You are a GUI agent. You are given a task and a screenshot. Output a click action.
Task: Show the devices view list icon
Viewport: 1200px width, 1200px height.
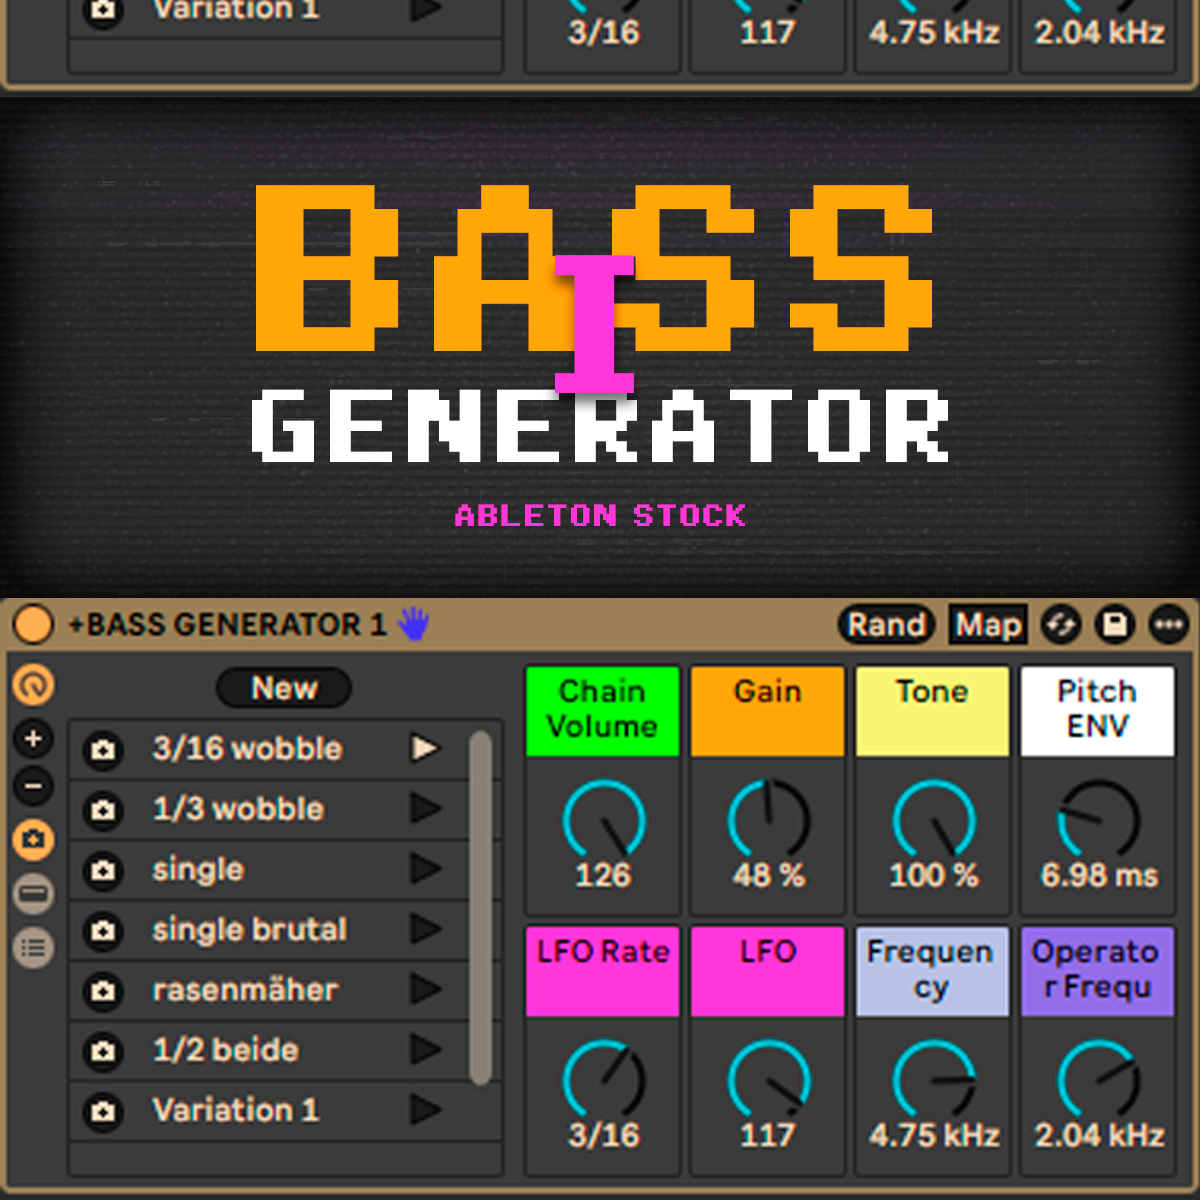(33, 947)
